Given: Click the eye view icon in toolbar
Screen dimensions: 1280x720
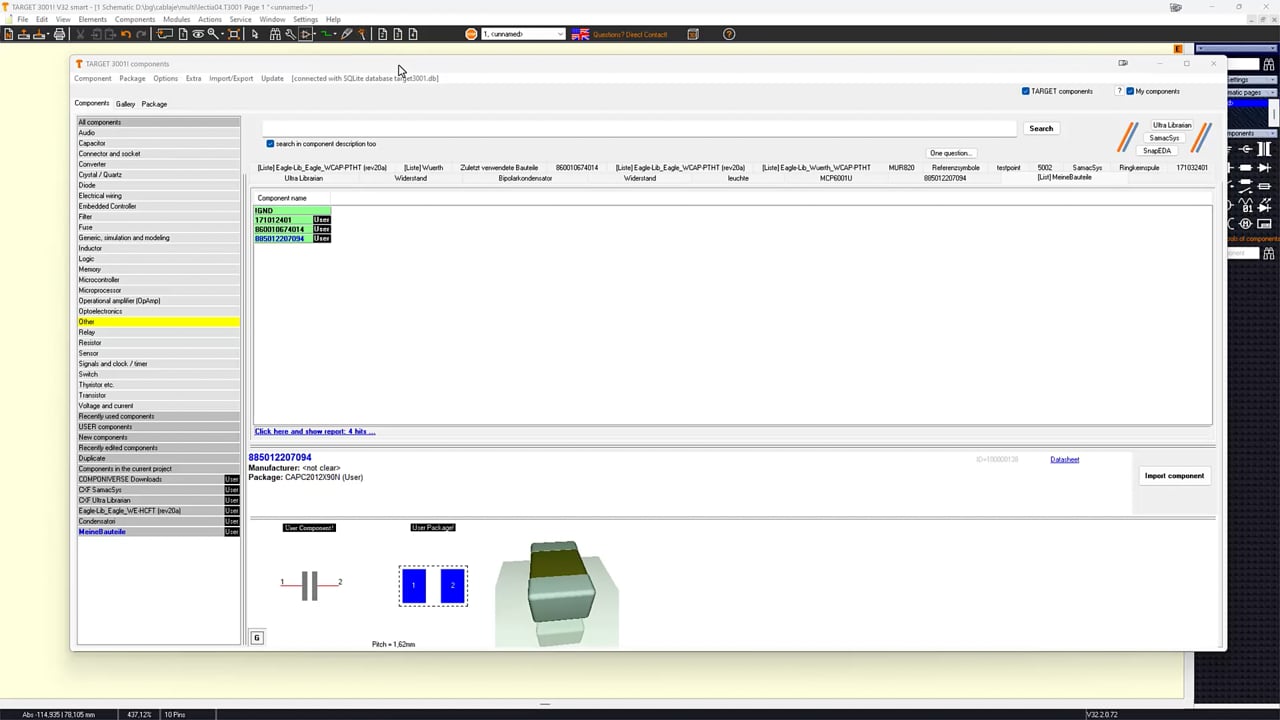Looking at the screenshot, I should coord(198,34).
